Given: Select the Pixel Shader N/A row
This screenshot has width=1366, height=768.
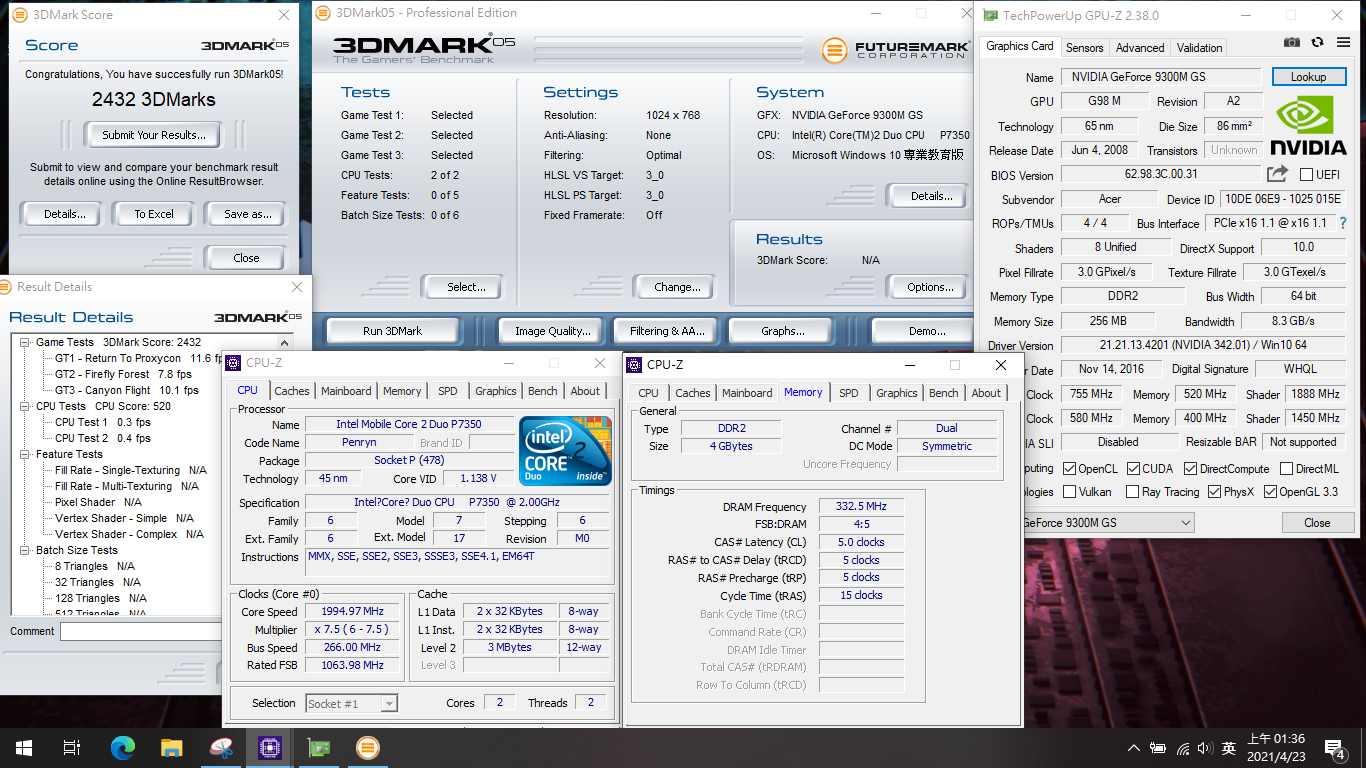Looking at the screenshot, I should tap(98, 502).
